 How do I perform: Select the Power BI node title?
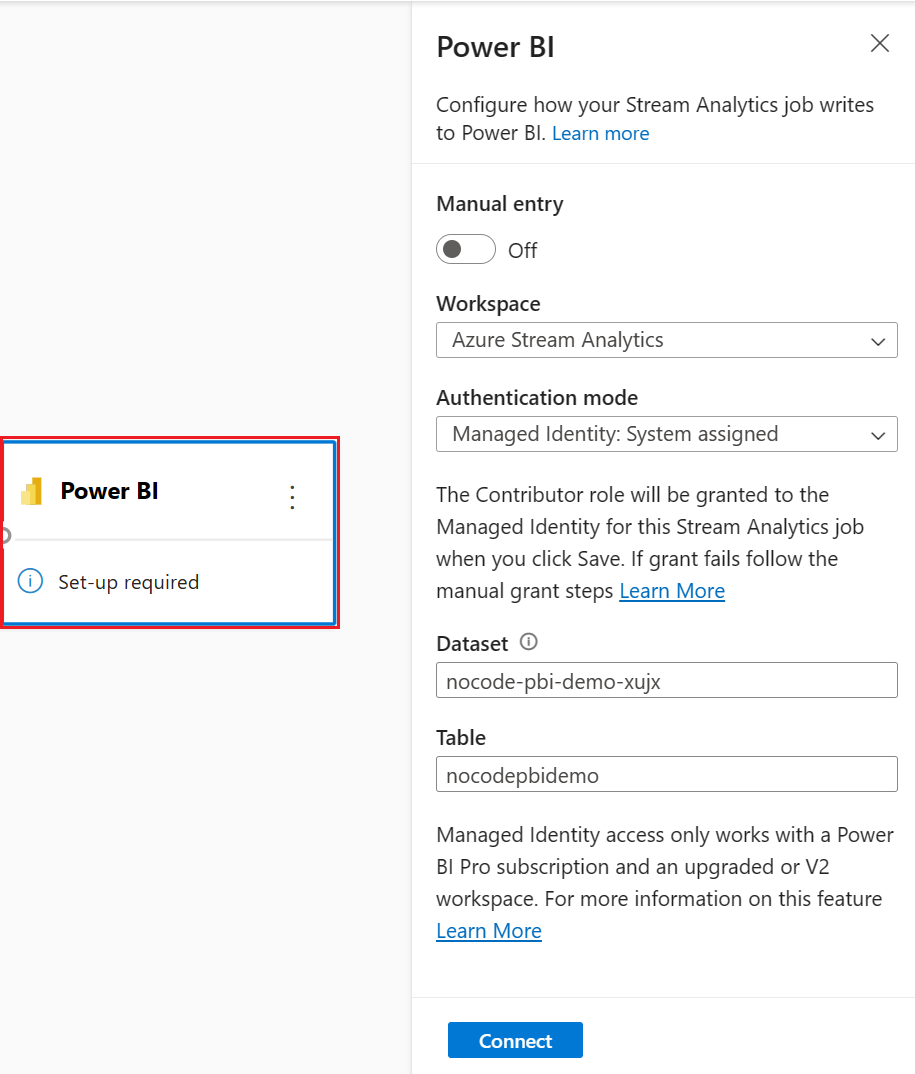tap(110, 491)
